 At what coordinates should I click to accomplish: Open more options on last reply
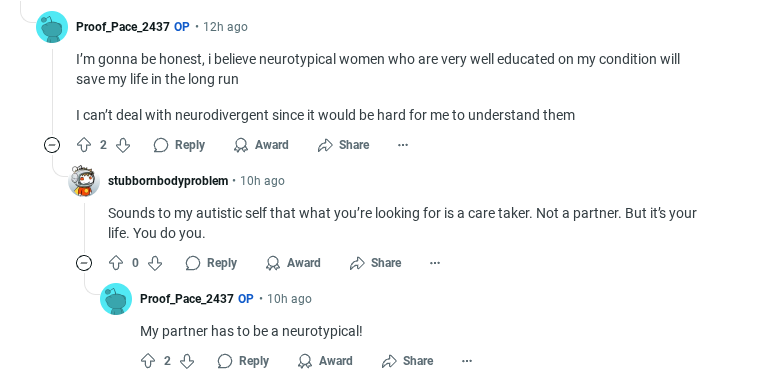467,361
